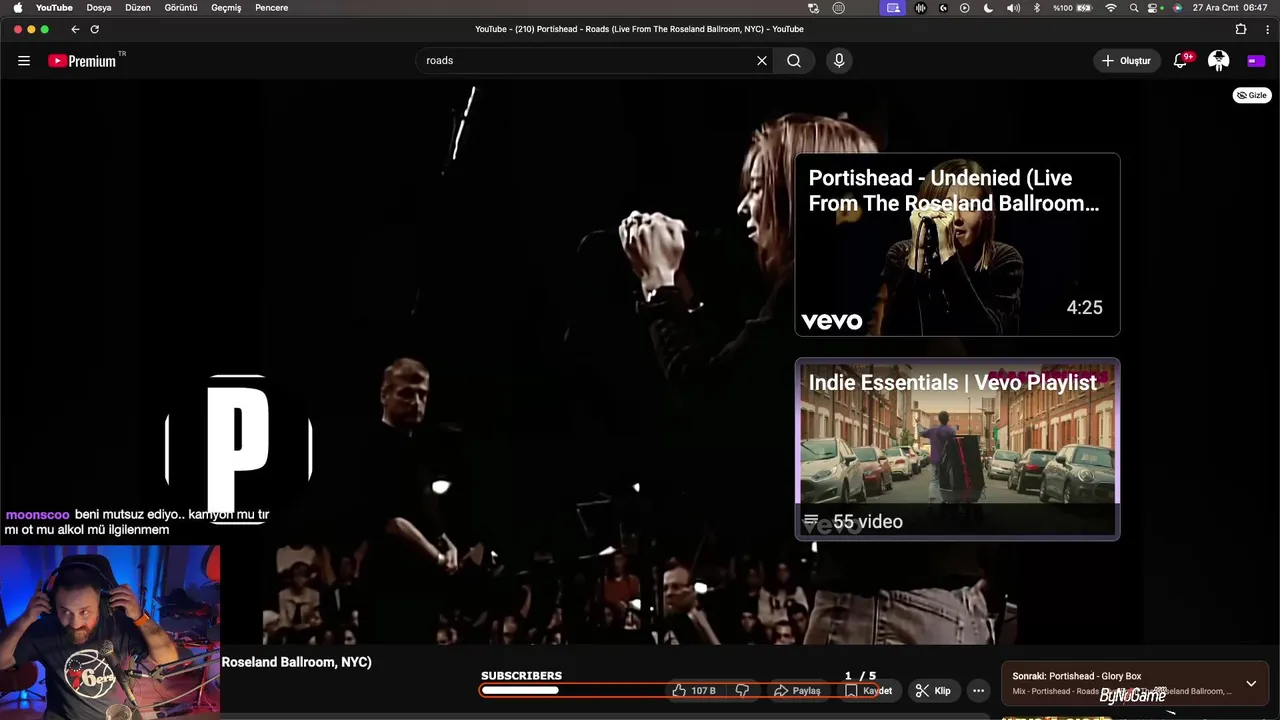1280x720 pixels.
Task: Click moonscoo username in chat overlay
Action: [38, 515]
